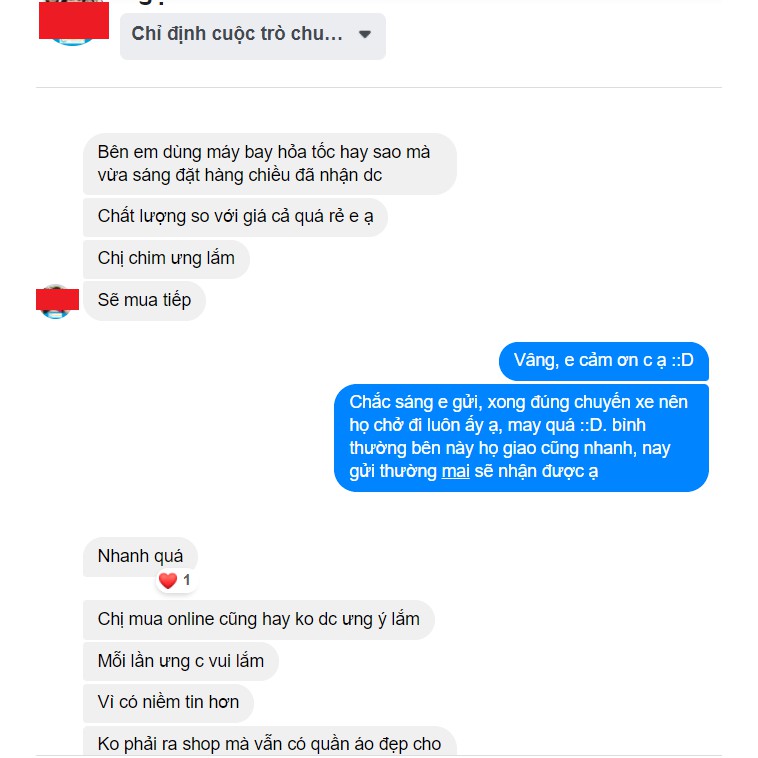Click the 'Chị chim ưng lắm' bubble
This screenshot has height=758, width=758.
pos(166,259)
